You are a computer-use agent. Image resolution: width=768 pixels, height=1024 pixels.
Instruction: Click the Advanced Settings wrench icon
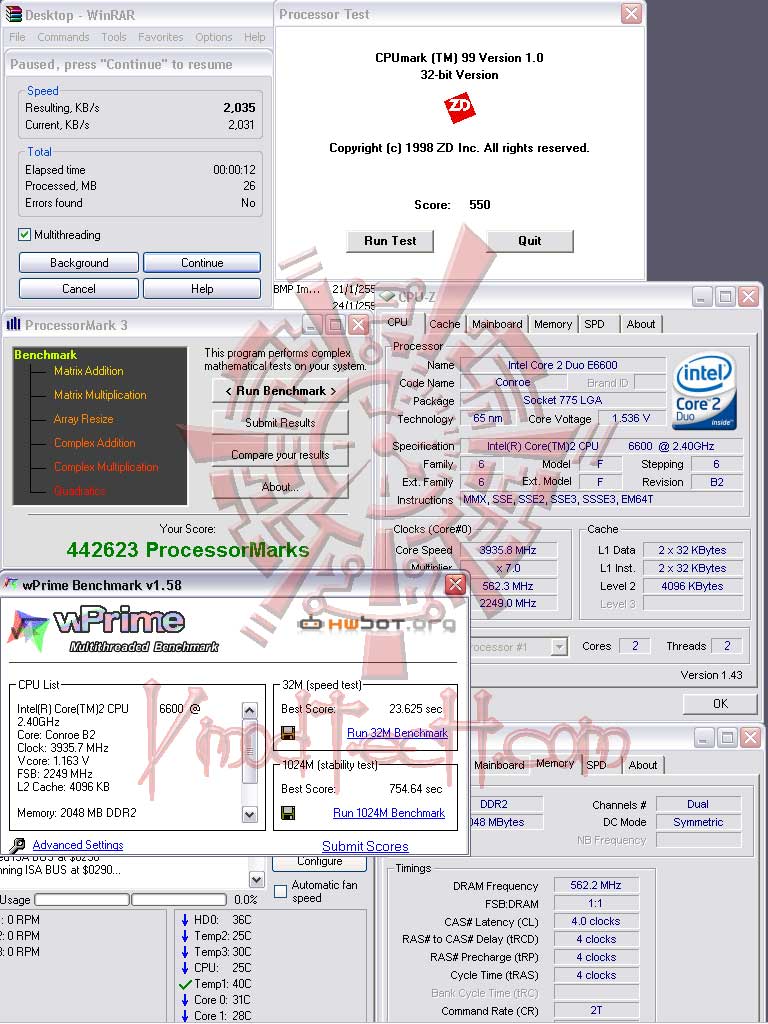(x=18, y=846)
